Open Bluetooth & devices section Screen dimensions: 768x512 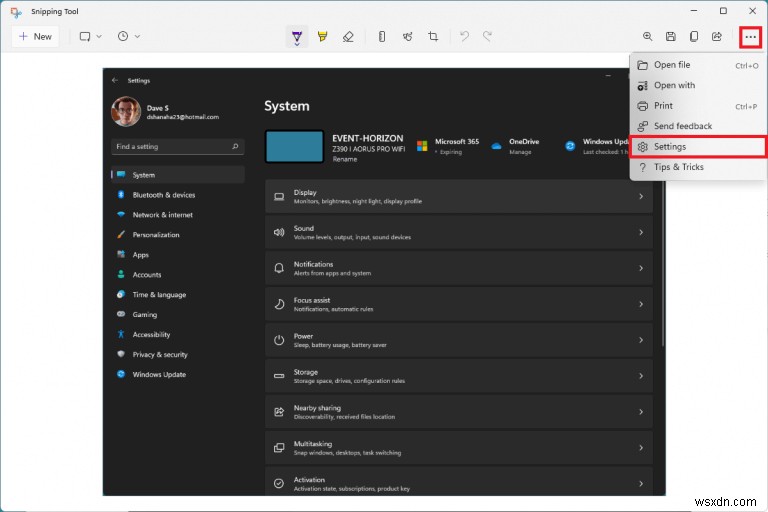click(178, 195)
